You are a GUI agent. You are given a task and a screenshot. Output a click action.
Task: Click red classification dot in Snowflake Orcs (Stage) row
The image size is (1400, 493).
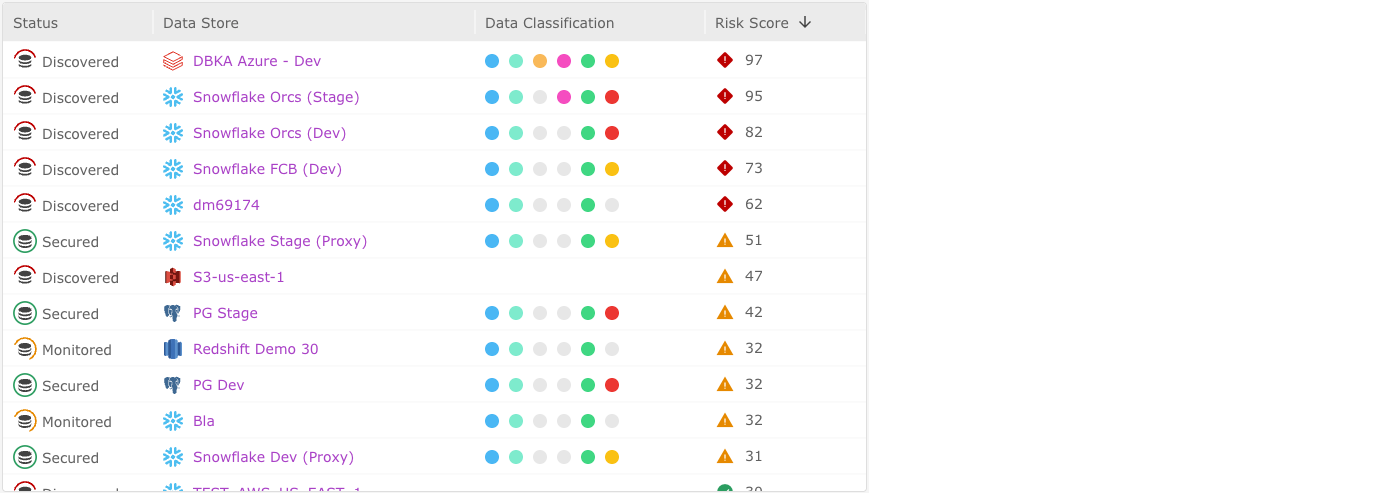(612, 97)
